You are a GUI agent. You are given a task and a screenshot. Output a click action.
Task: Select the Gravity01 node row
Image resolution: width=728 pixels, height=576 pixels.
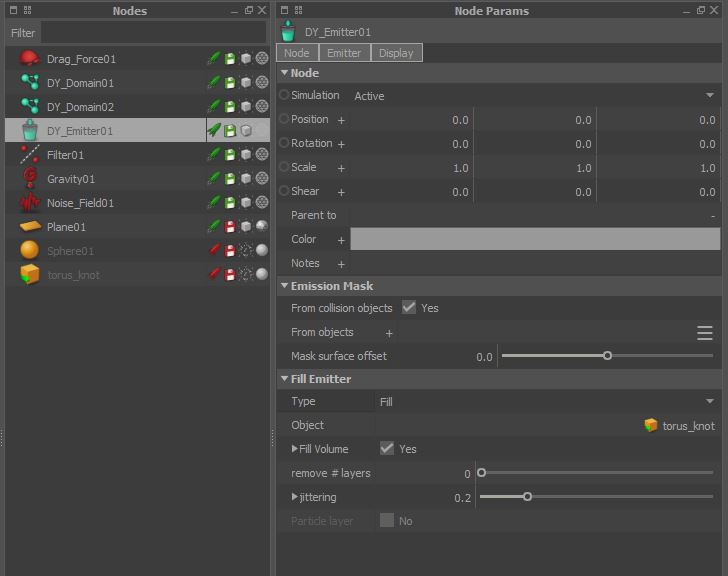[137, 178]
